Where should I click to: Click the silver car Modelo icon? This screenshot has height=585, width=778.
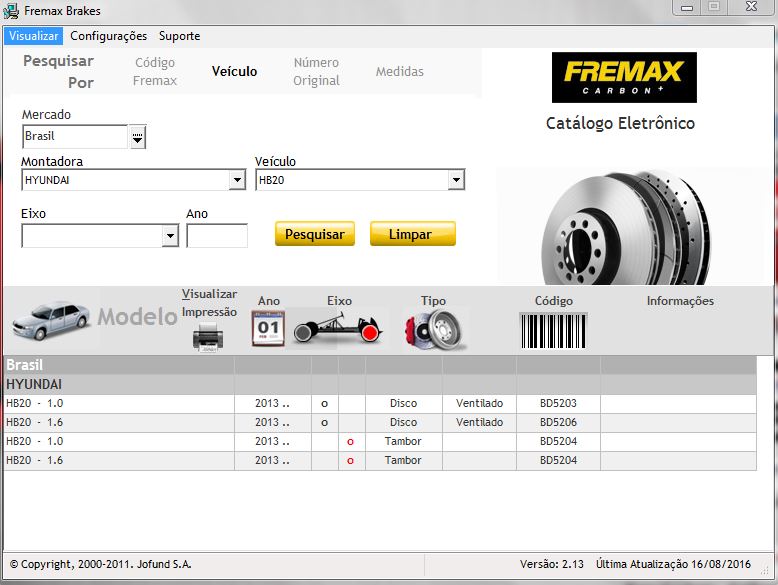point(52,319)
